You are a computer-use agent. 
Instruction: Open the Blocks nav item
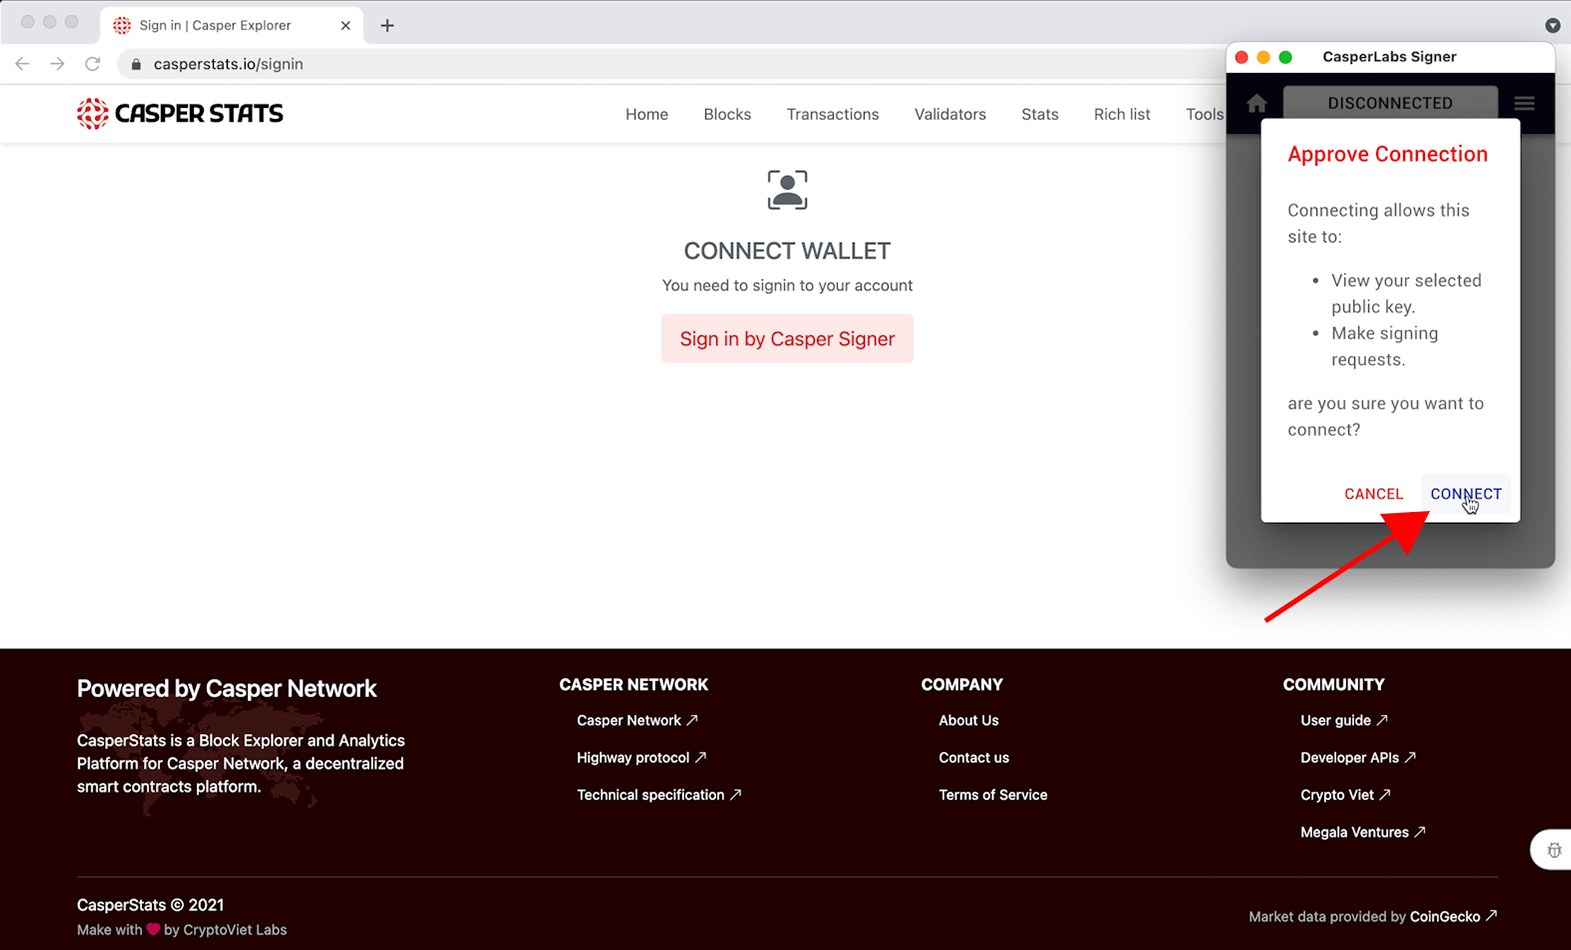(727, 114)
